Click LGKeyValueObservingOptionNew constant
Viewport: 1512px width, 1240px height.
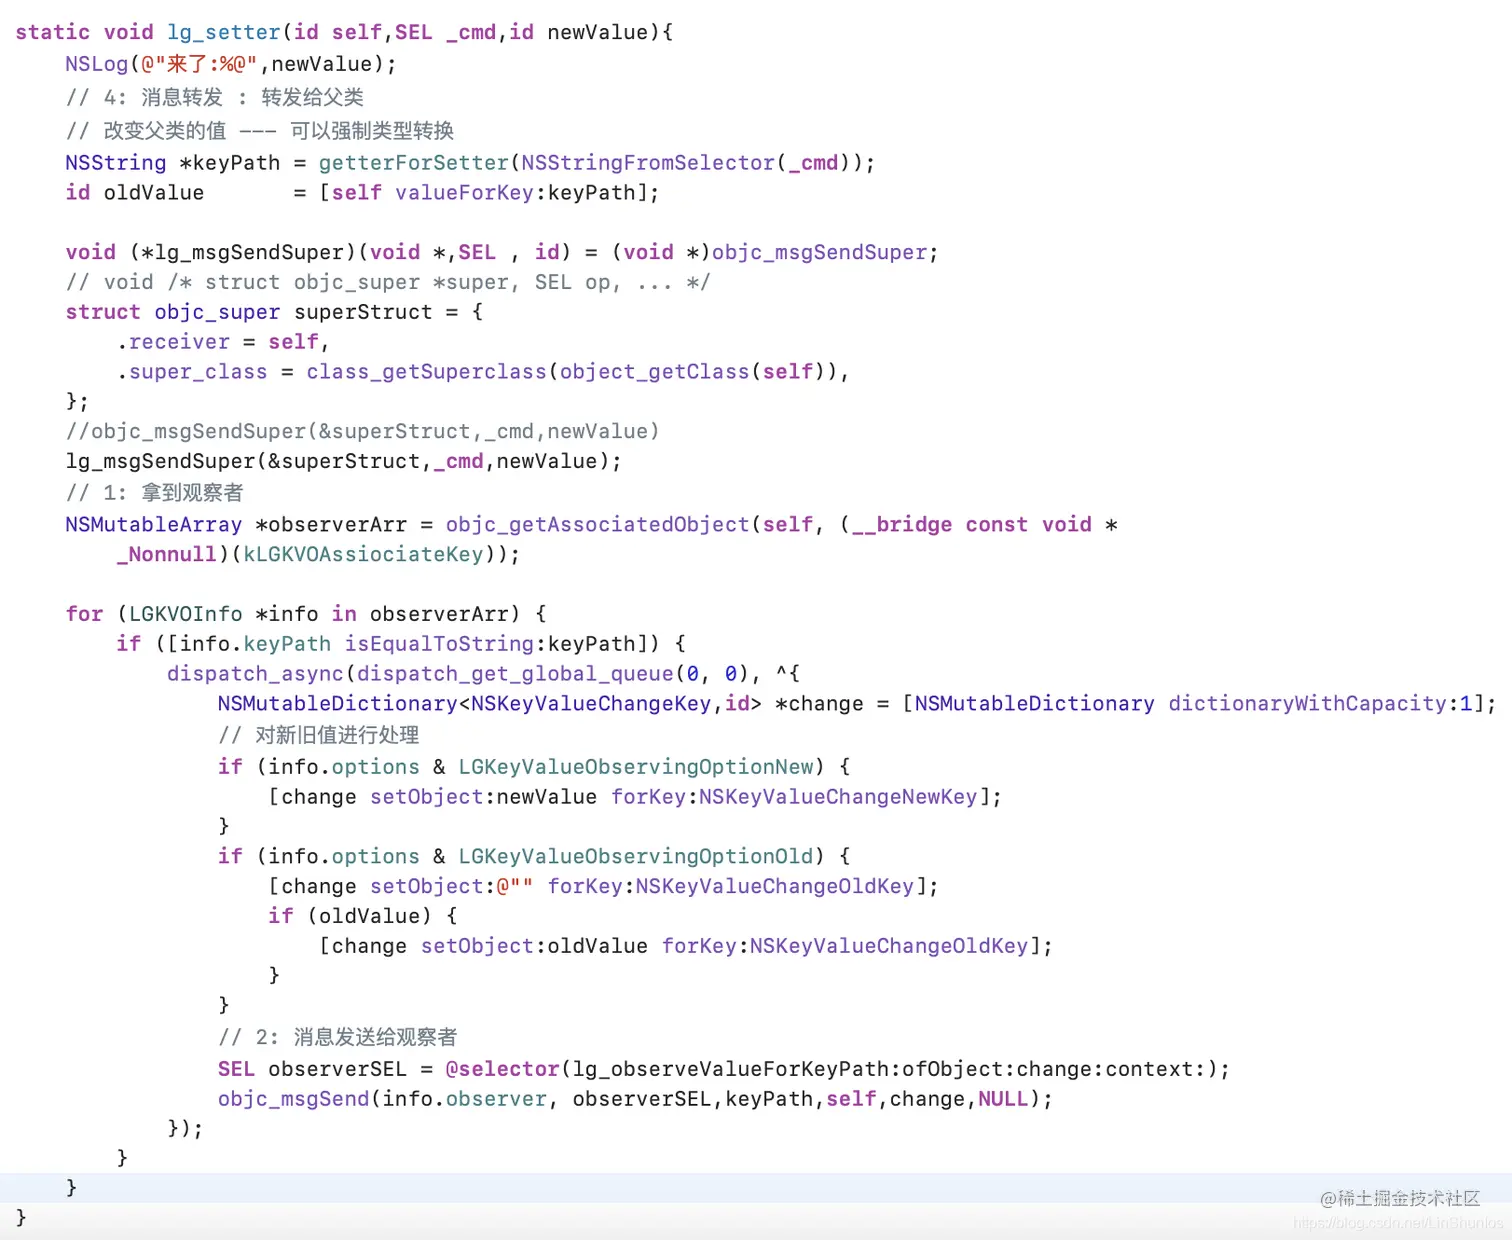(x=636, y=767)
